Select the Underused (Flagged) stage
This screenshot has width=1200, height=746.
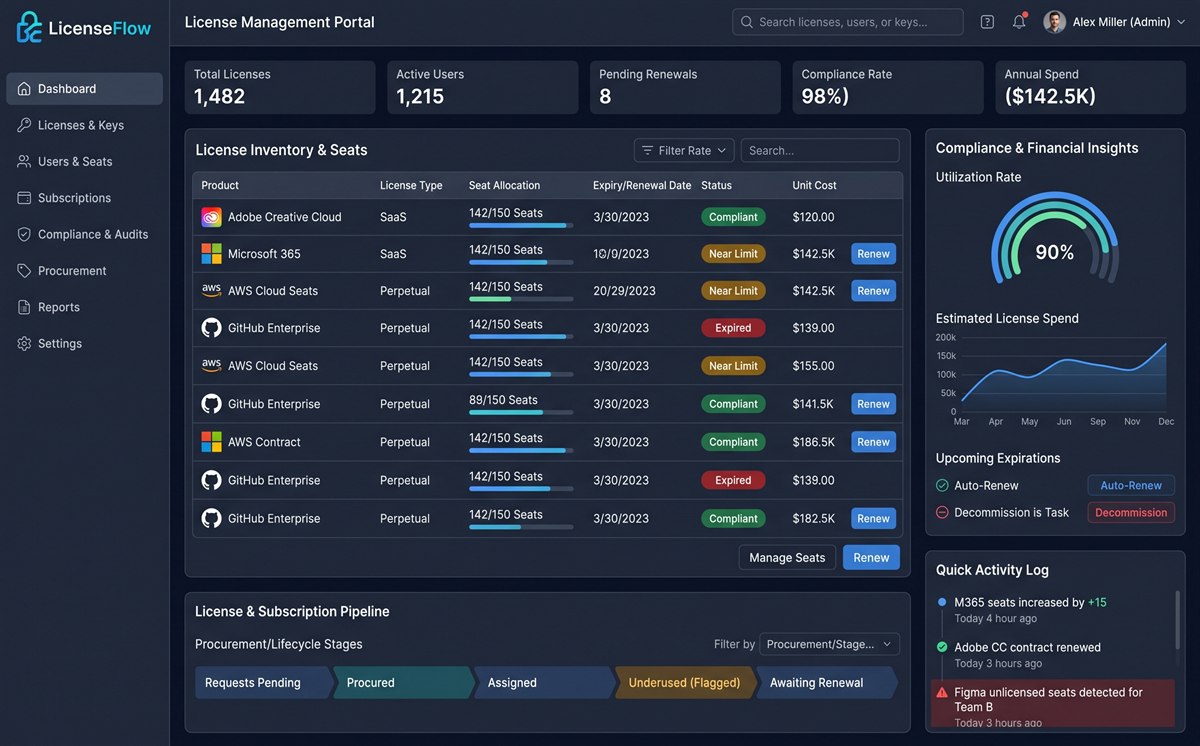(686, 683)
